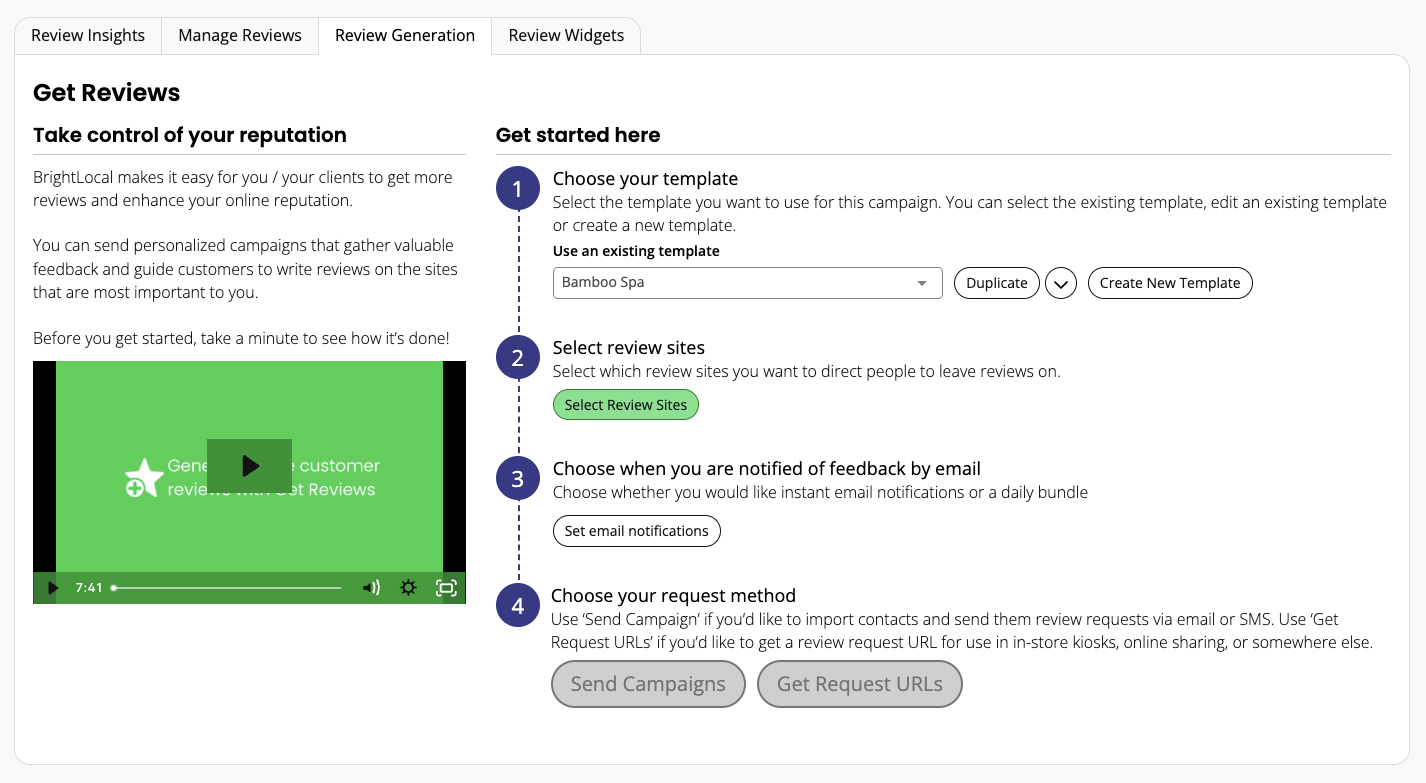Click the Duplicate template button

point(996,283)
